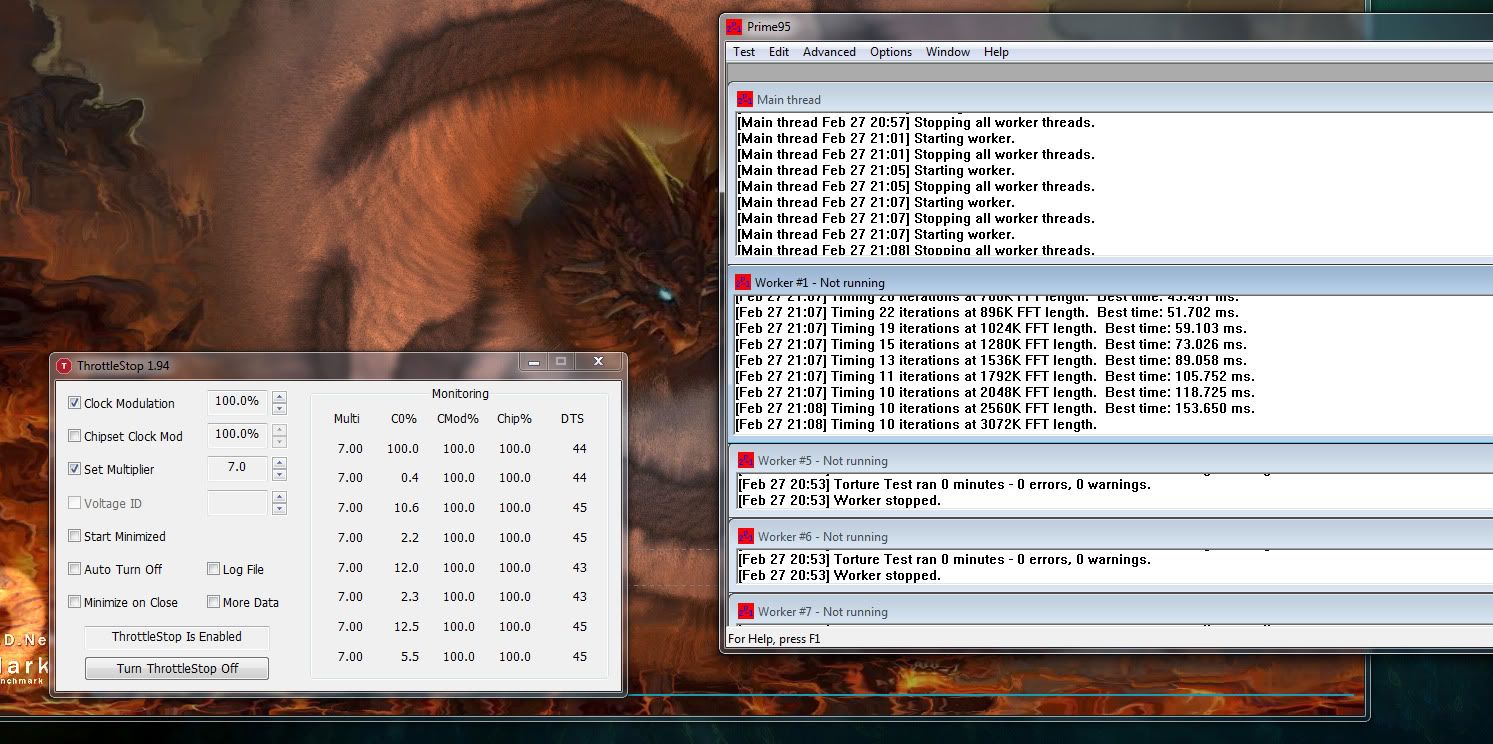Check the Log File option
1493x744 pixels.
click(x=213, y=569)
